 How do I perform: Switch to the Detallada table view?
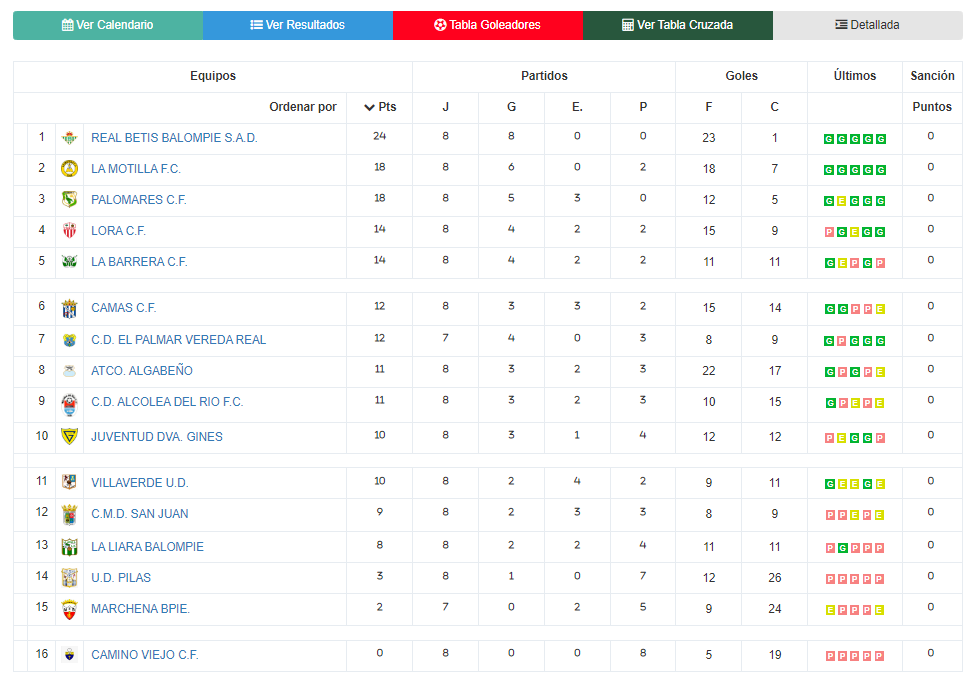868,25
